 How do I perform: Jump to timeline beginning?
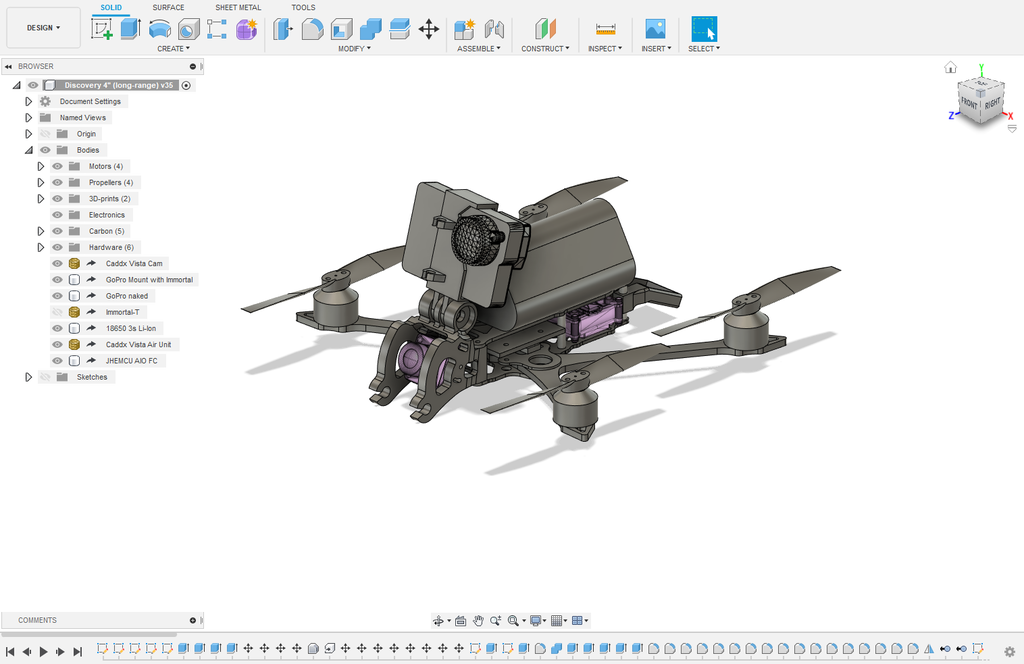tap(10, 652)
